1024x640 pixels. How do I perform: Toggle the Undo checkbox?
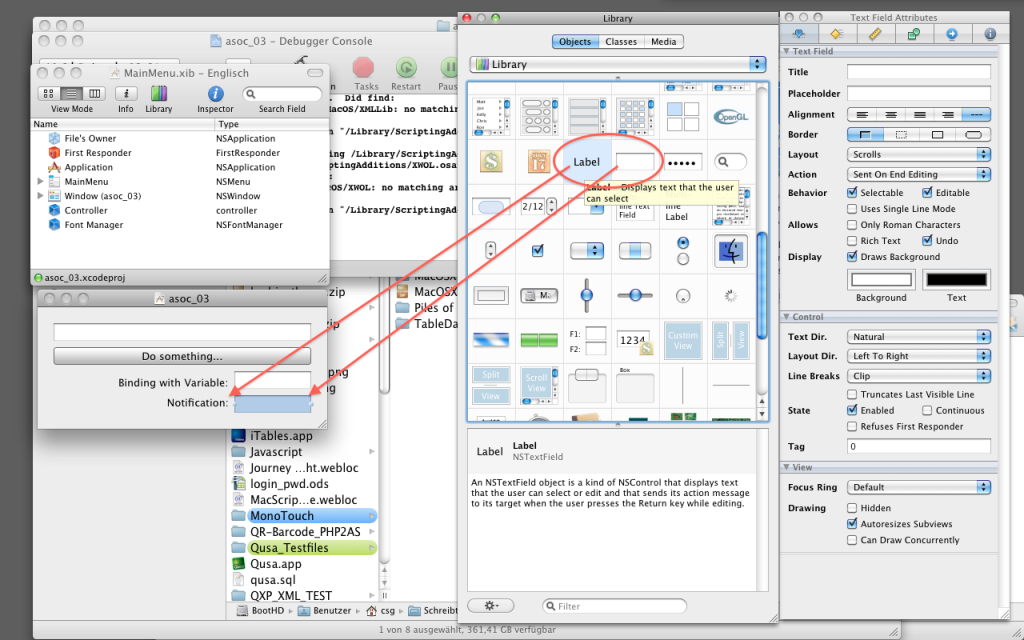(927, 241)
